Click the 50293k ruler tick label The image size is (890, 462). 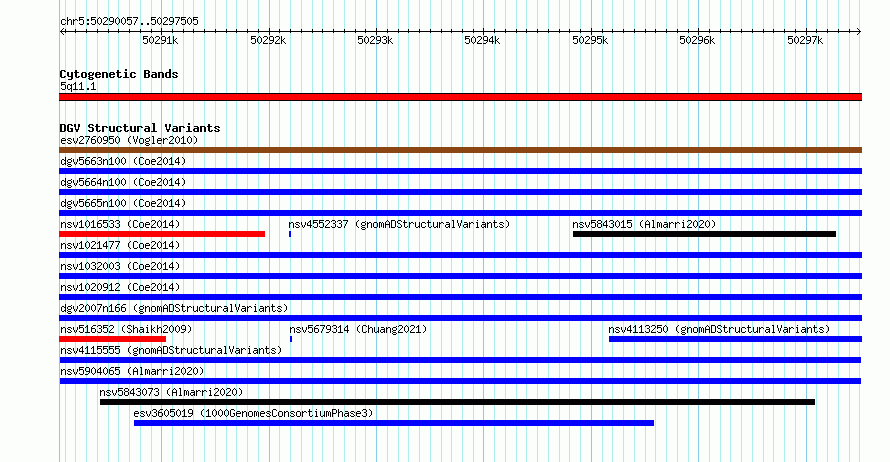375,40
